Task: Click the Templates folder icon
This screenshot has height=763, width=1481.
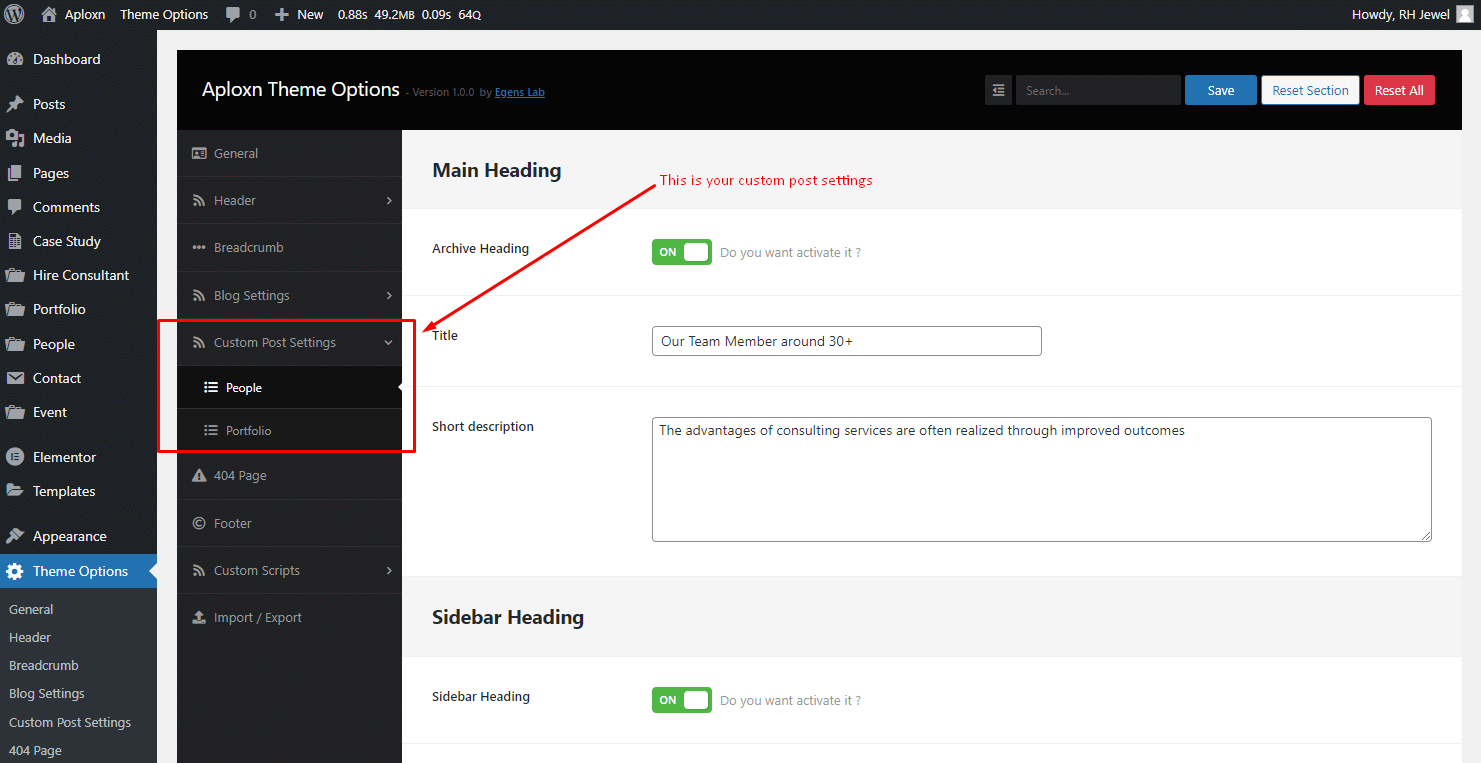Action: (x=15, y=491)
